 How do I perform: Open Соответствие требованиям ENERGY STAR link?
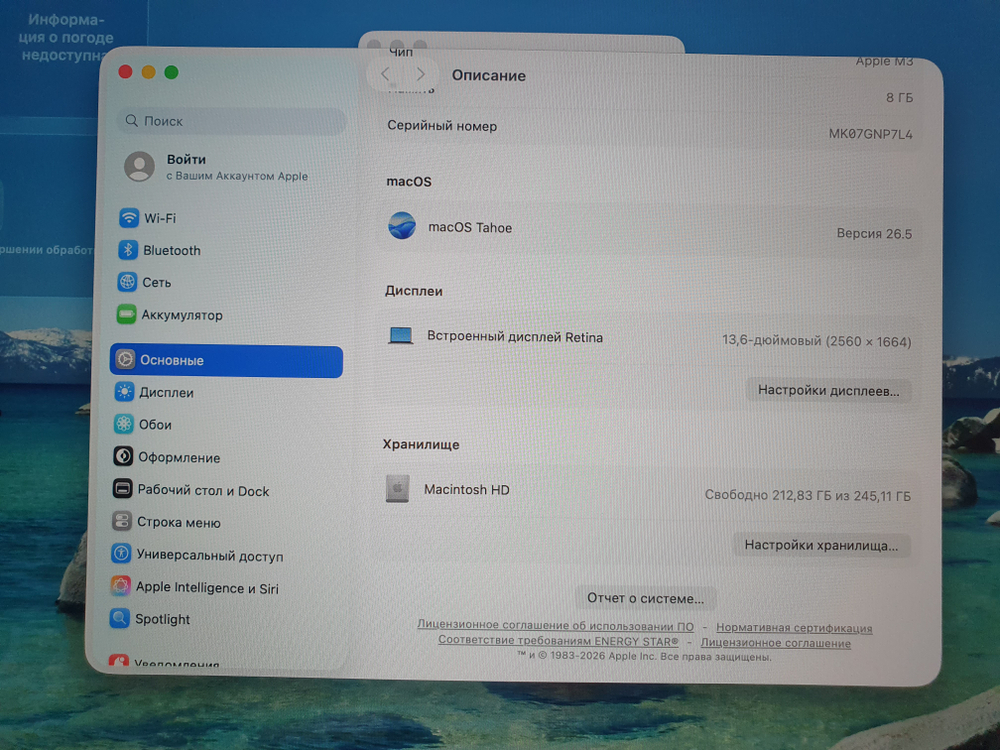point(558,640)
